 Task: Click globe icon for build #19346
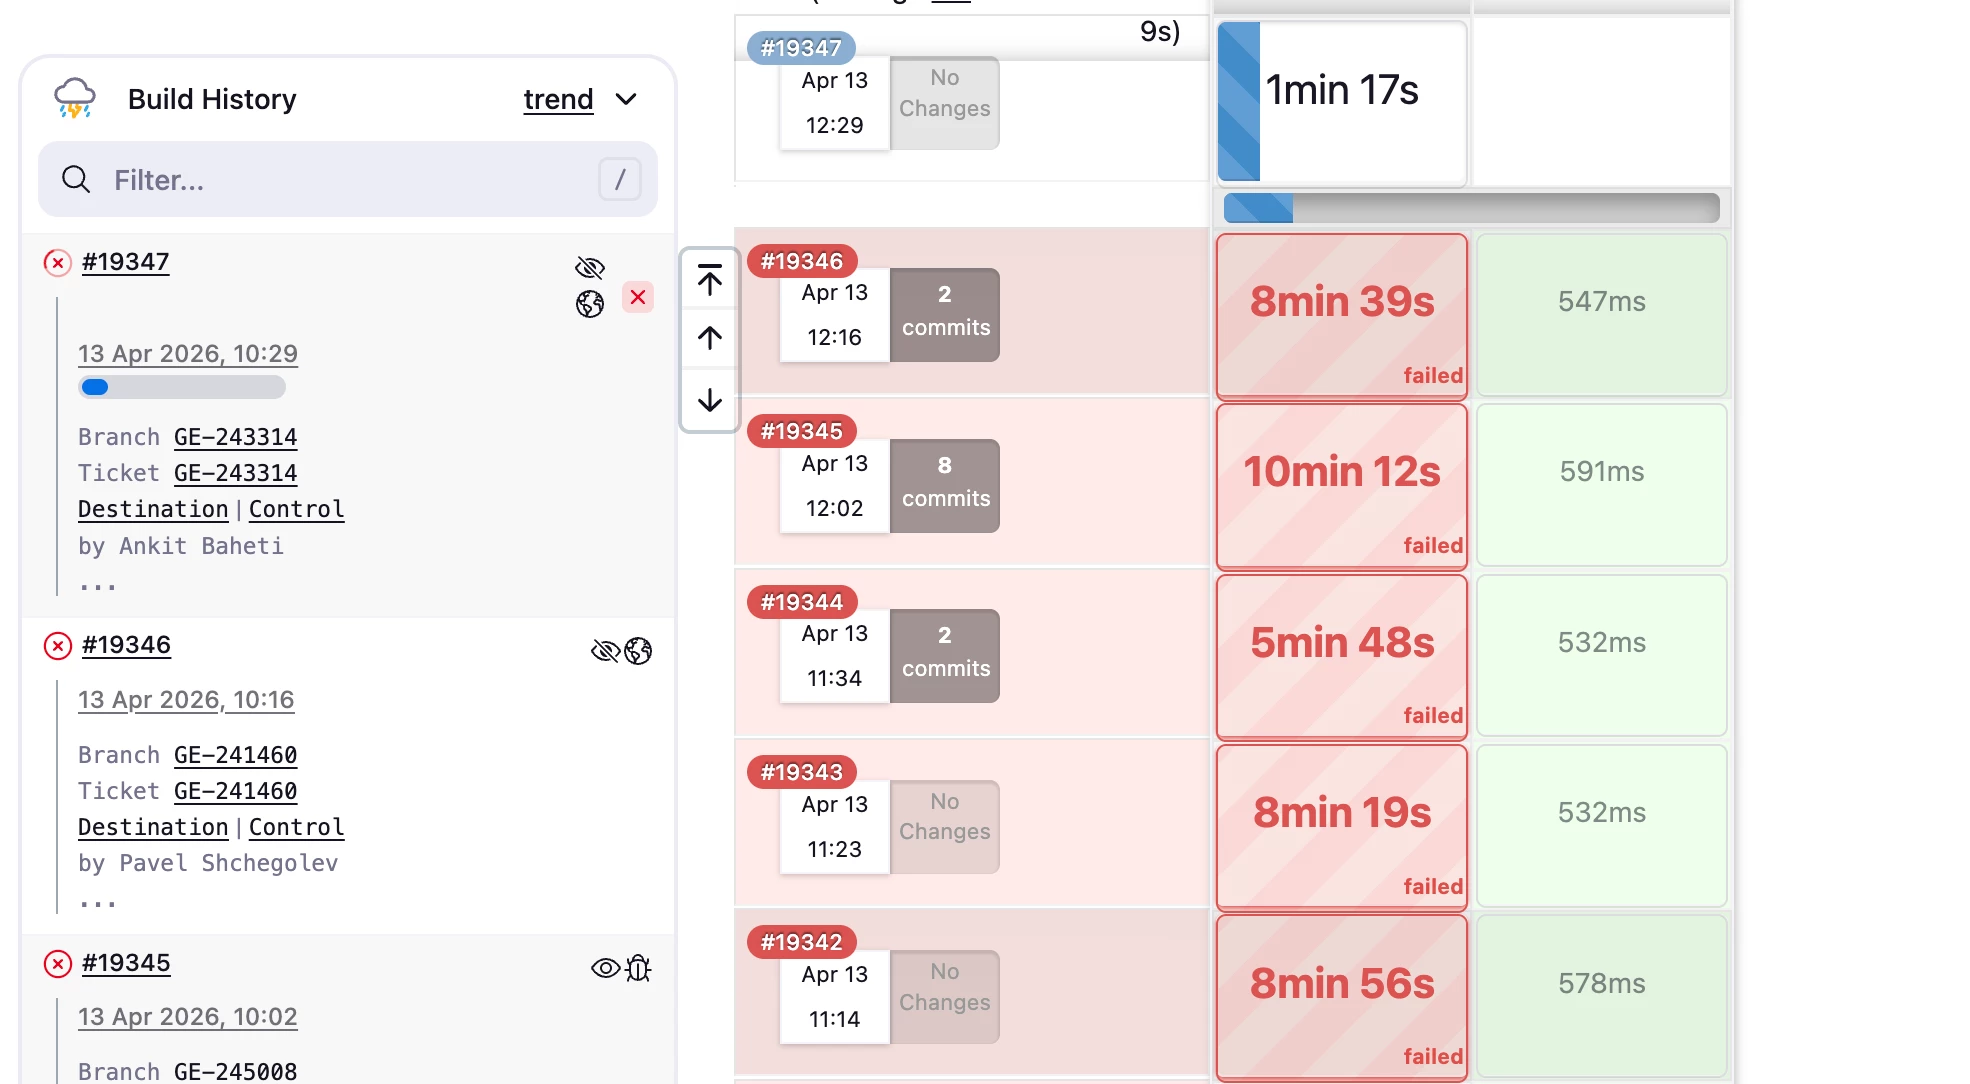638,651
